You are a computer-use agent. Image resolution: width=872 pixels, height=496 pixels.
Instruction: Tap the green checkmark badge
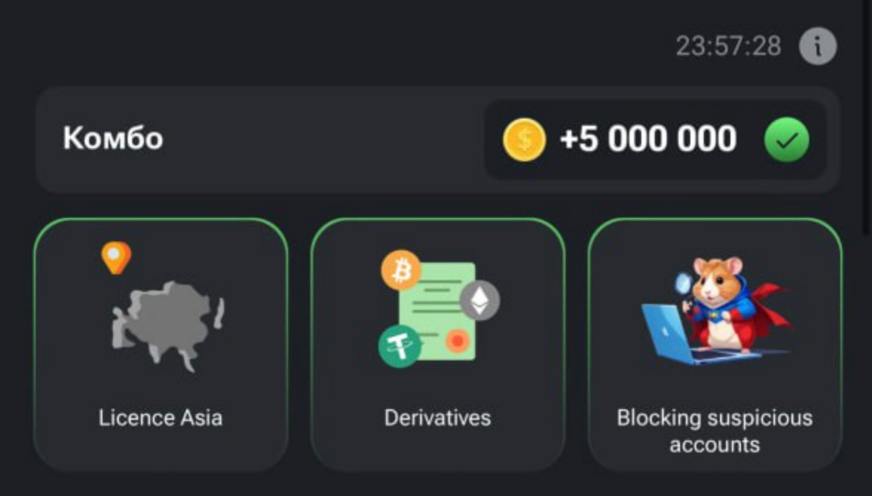pos(786,140)
